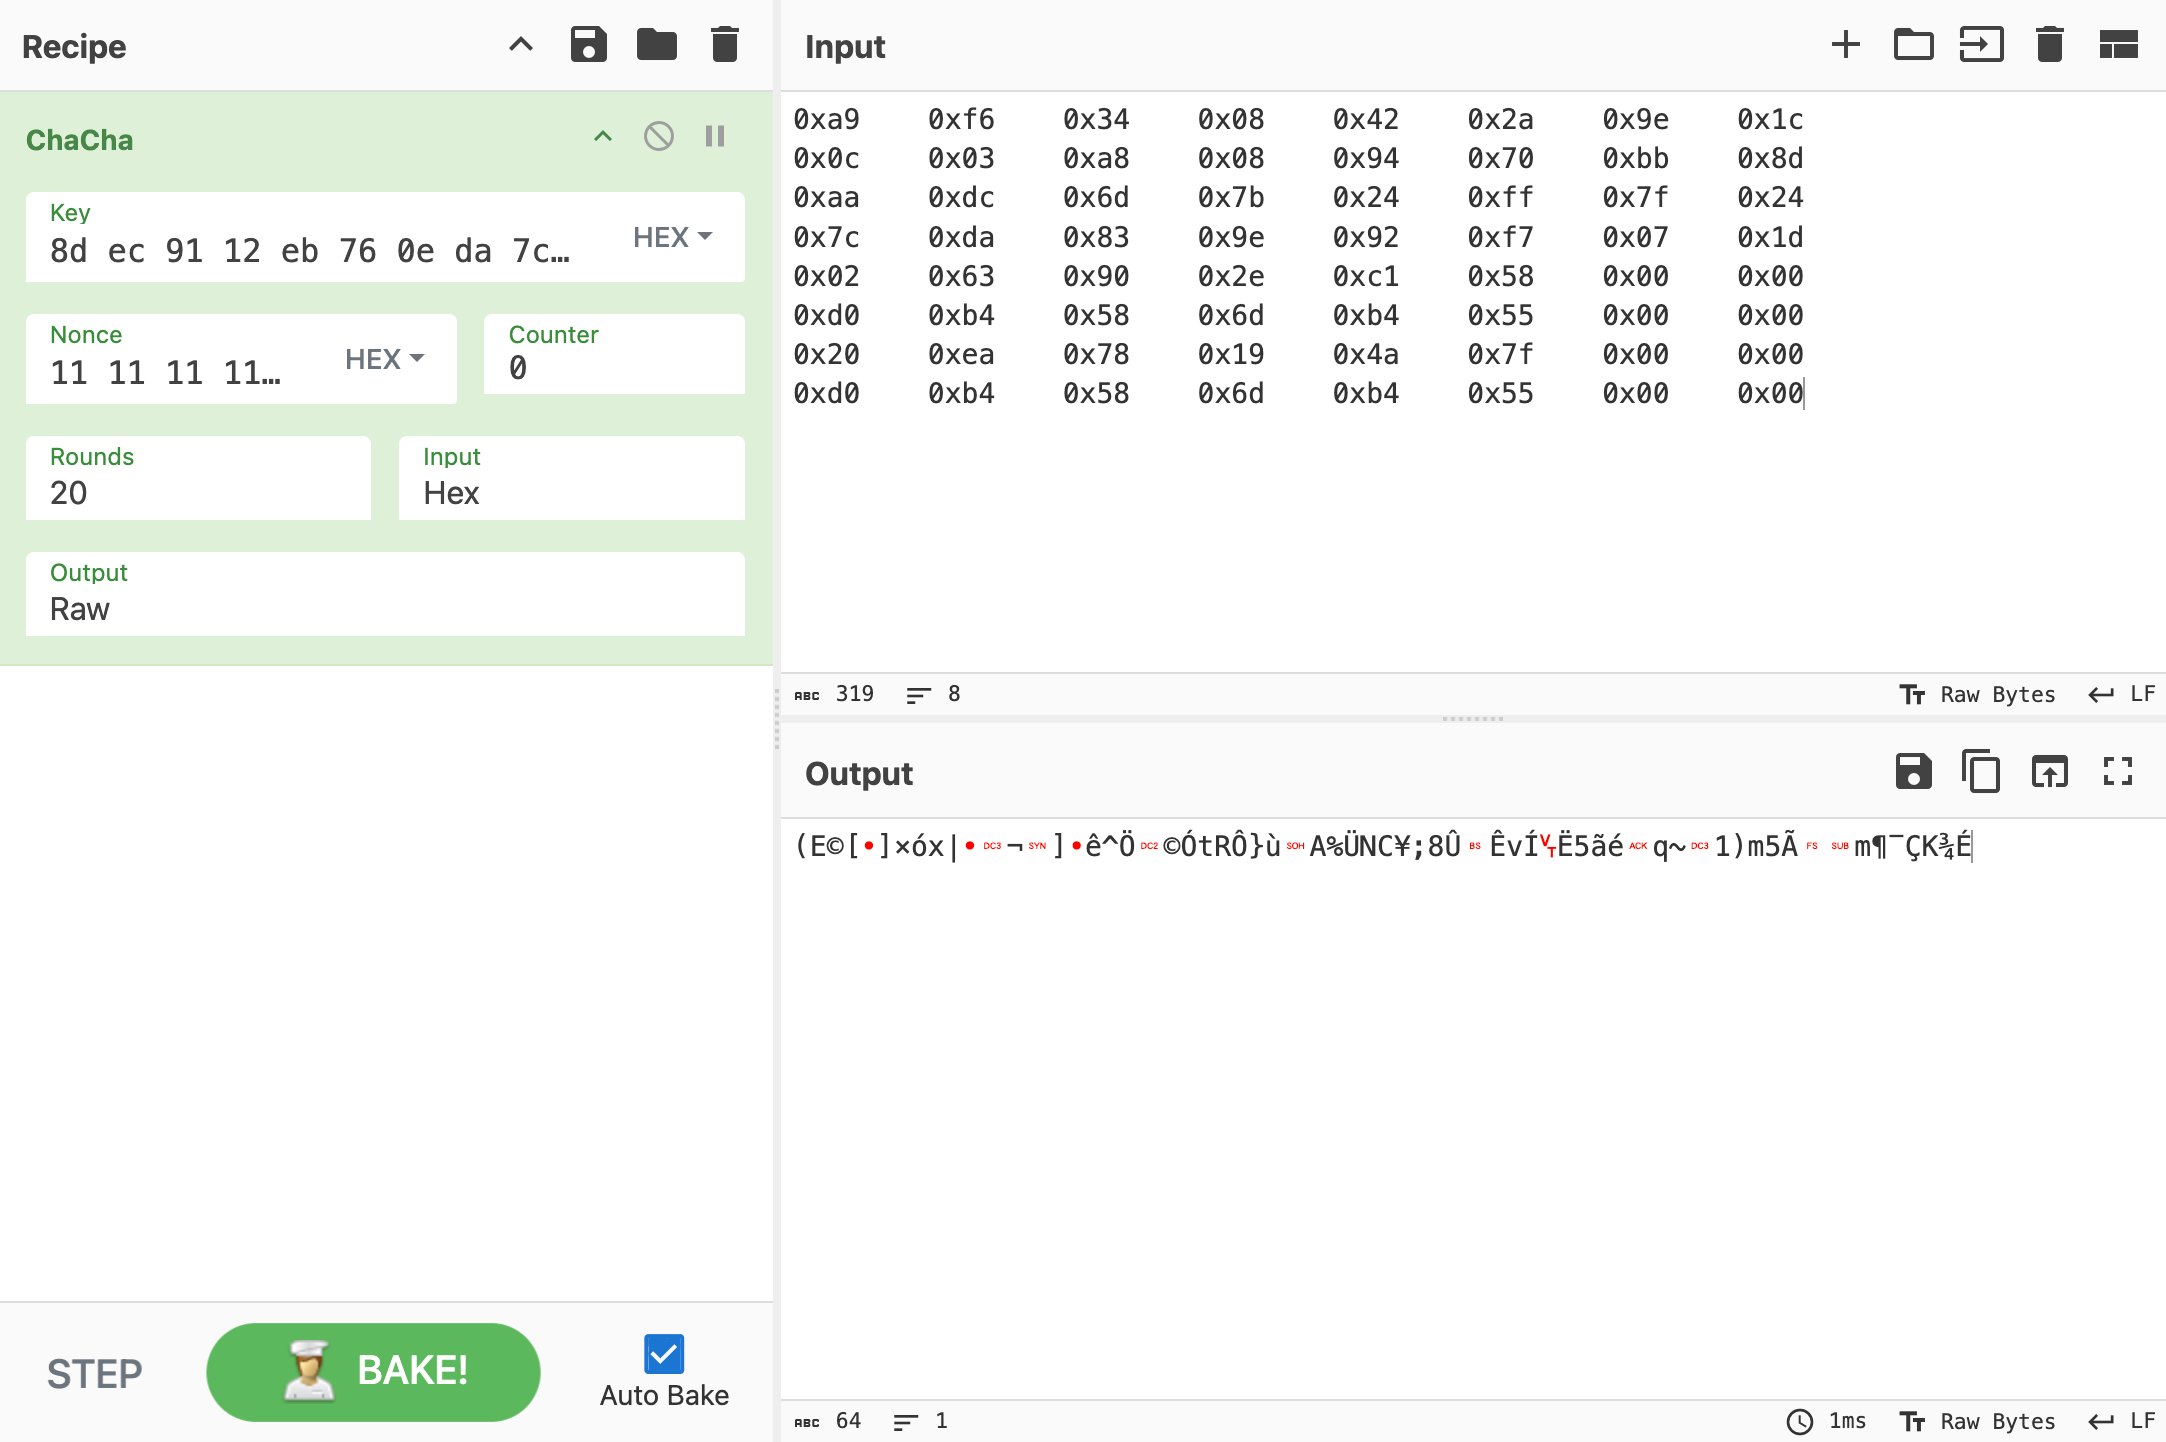Maximise the output pane
2166x1442 pixels.
[x=2117, y=772]
